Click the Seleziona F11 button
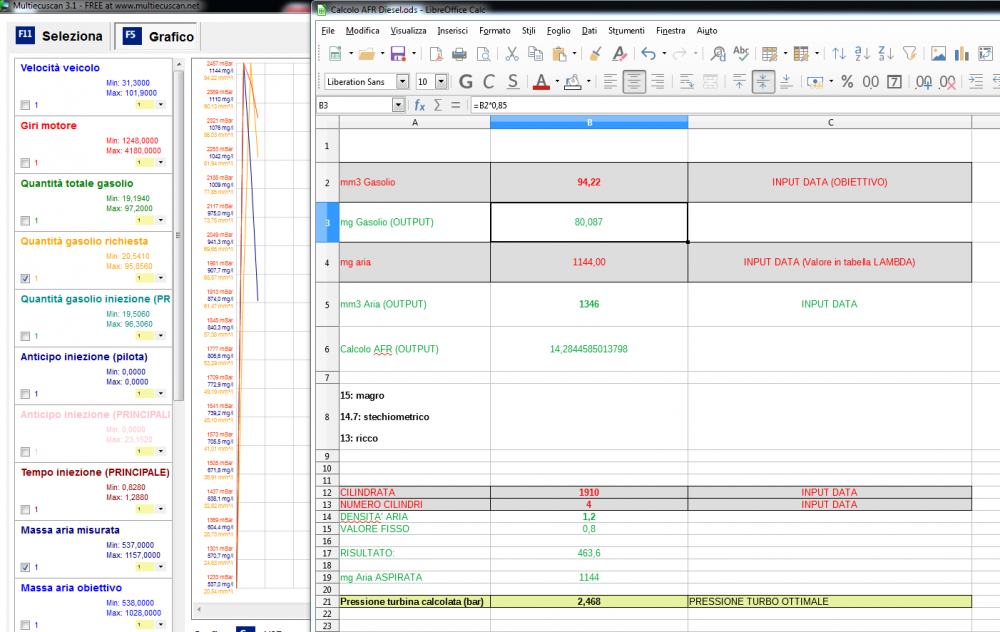The width and height of the screenshot is (1000, 632). point(60,37)
